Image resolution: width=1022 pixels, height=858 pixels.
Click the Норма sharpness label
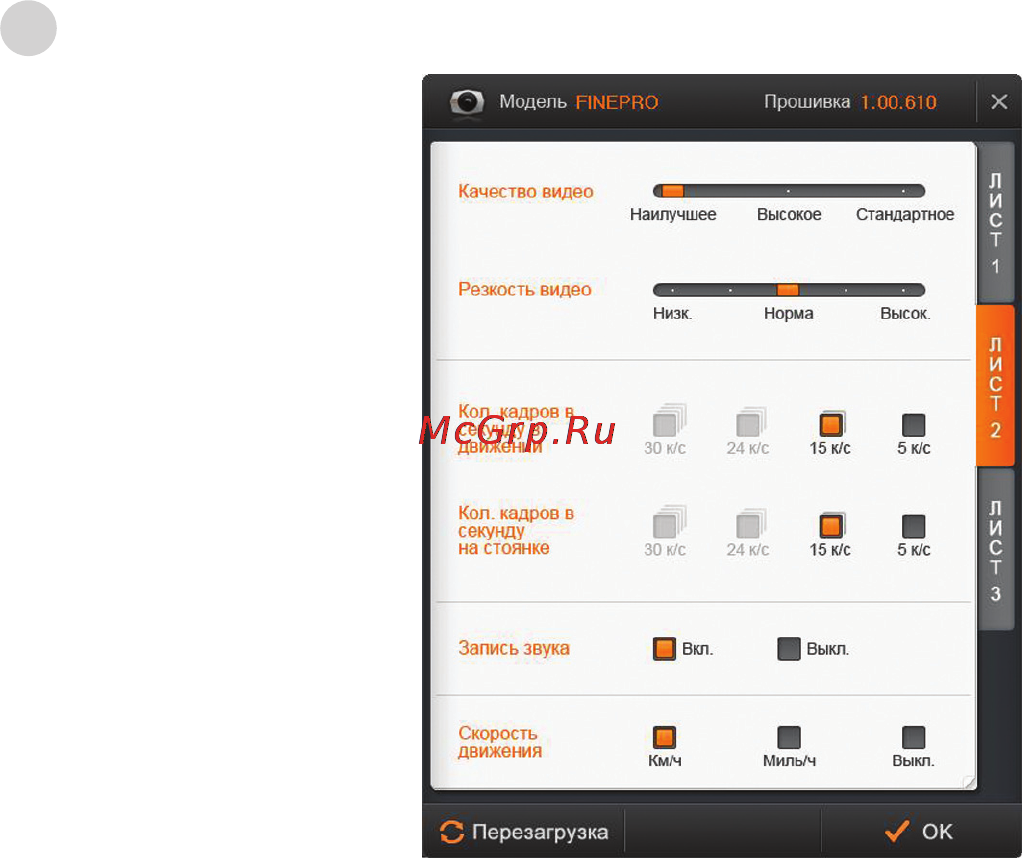coord(789,314)
